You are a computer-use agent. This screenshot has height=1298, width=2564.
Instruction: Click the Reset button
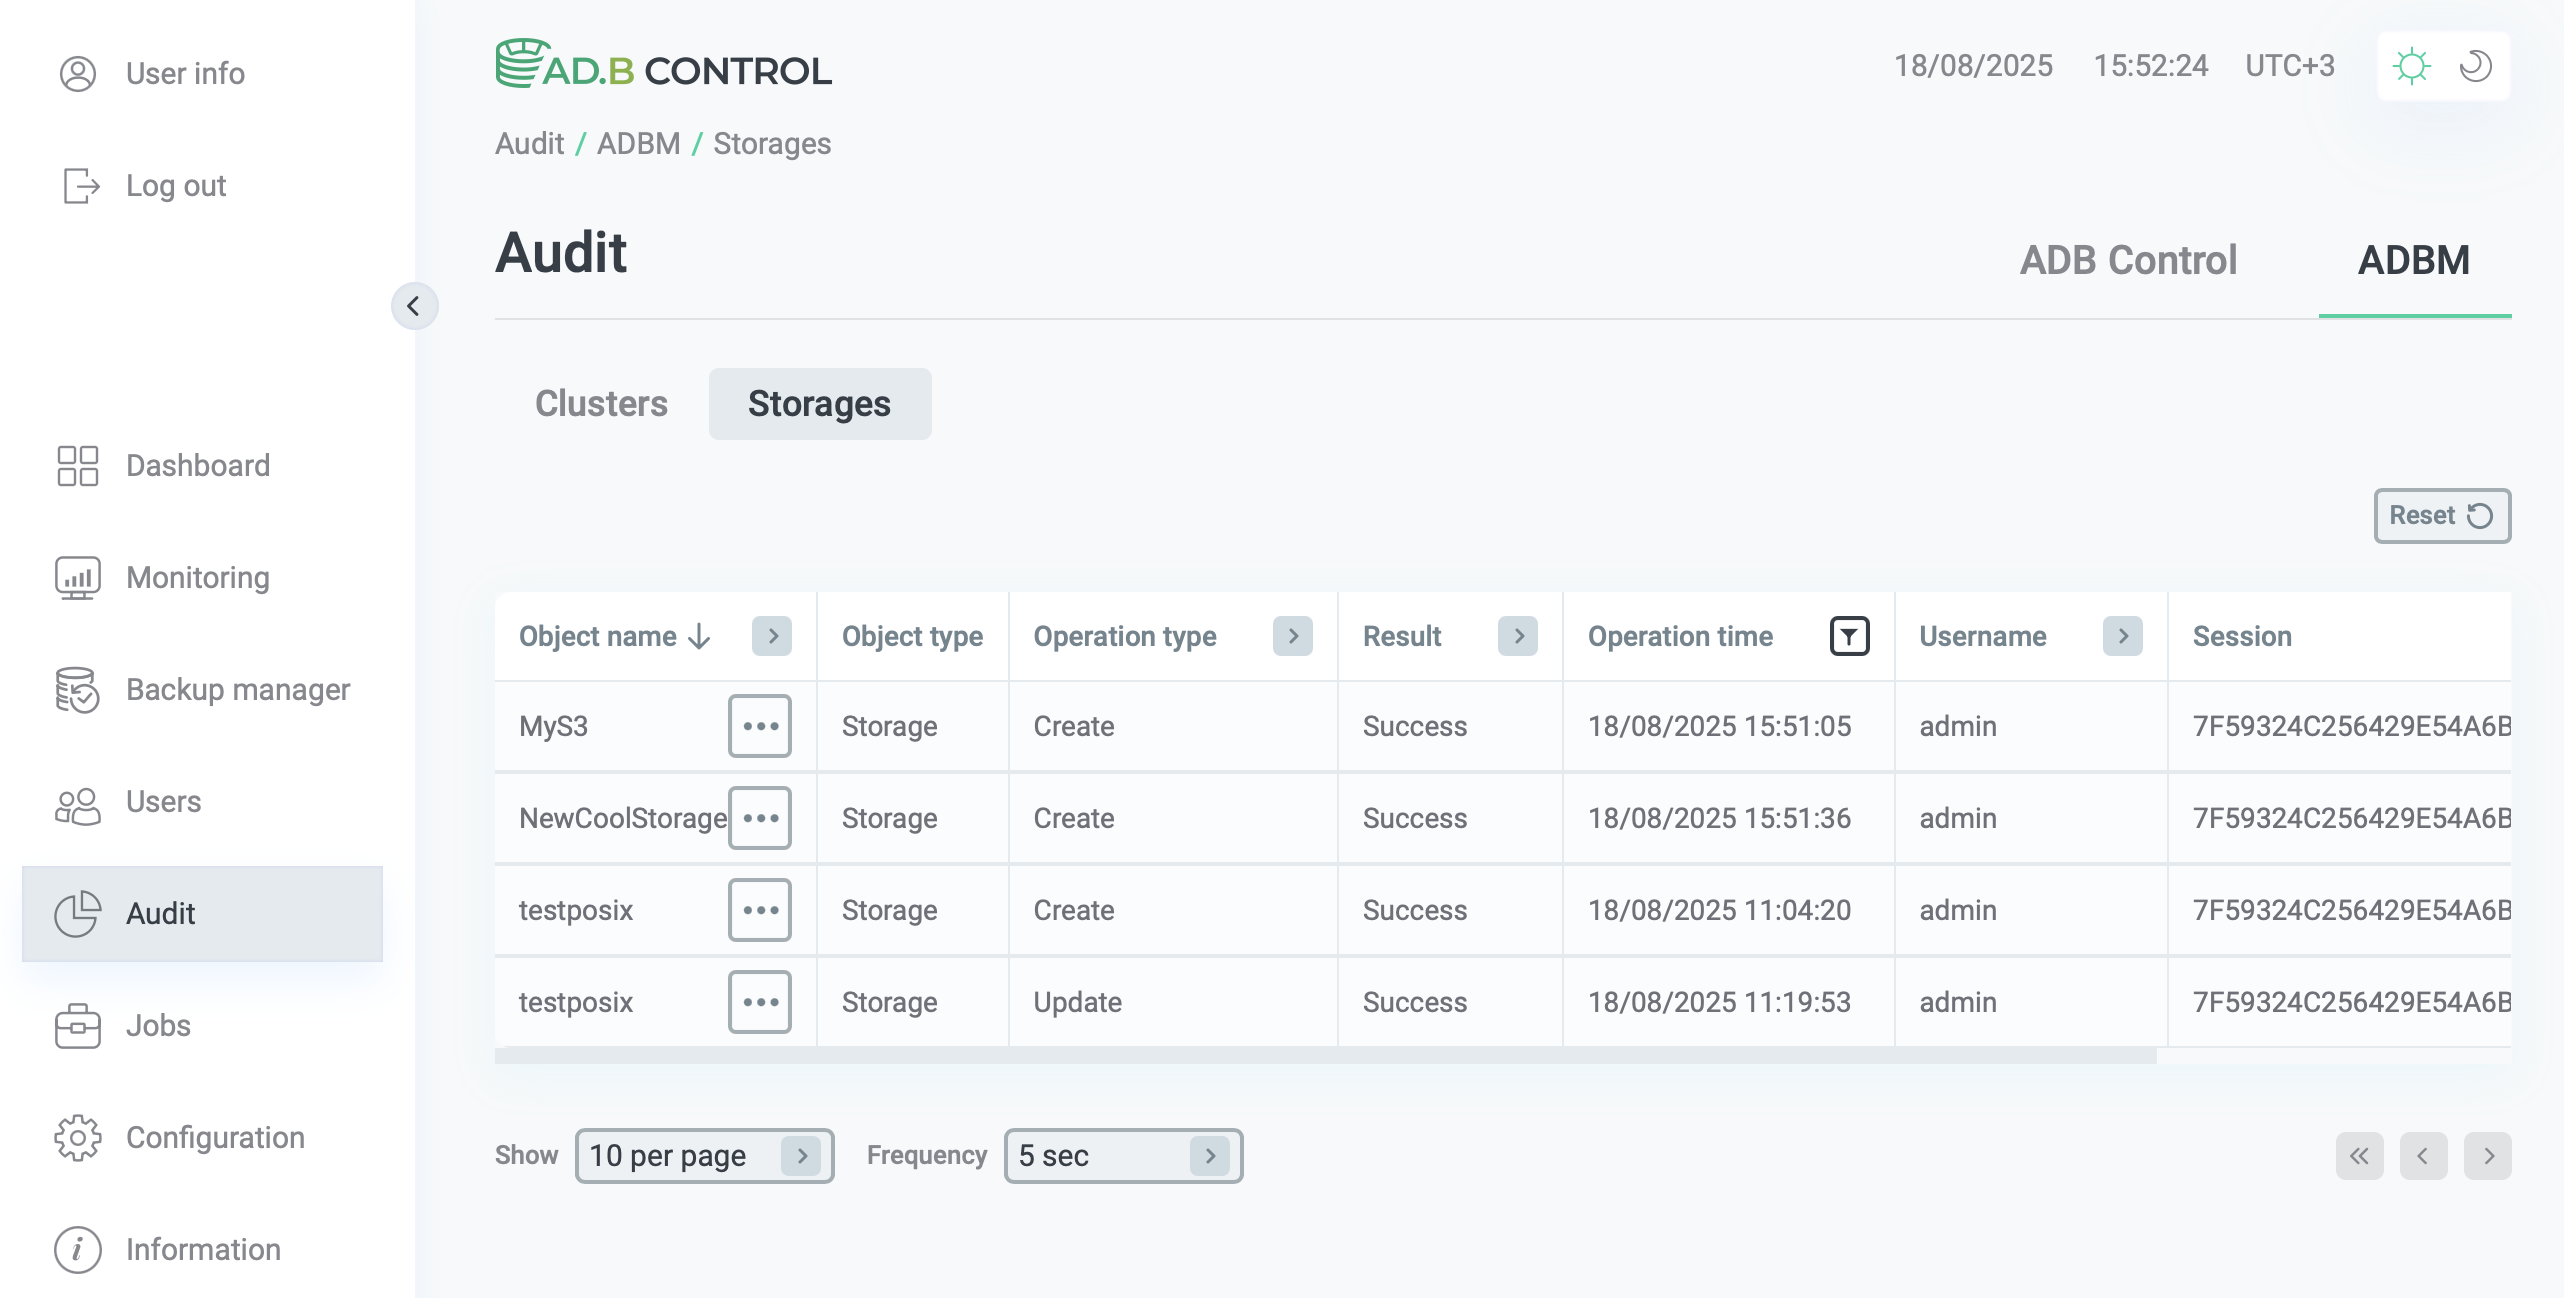tap(2442, 515)
